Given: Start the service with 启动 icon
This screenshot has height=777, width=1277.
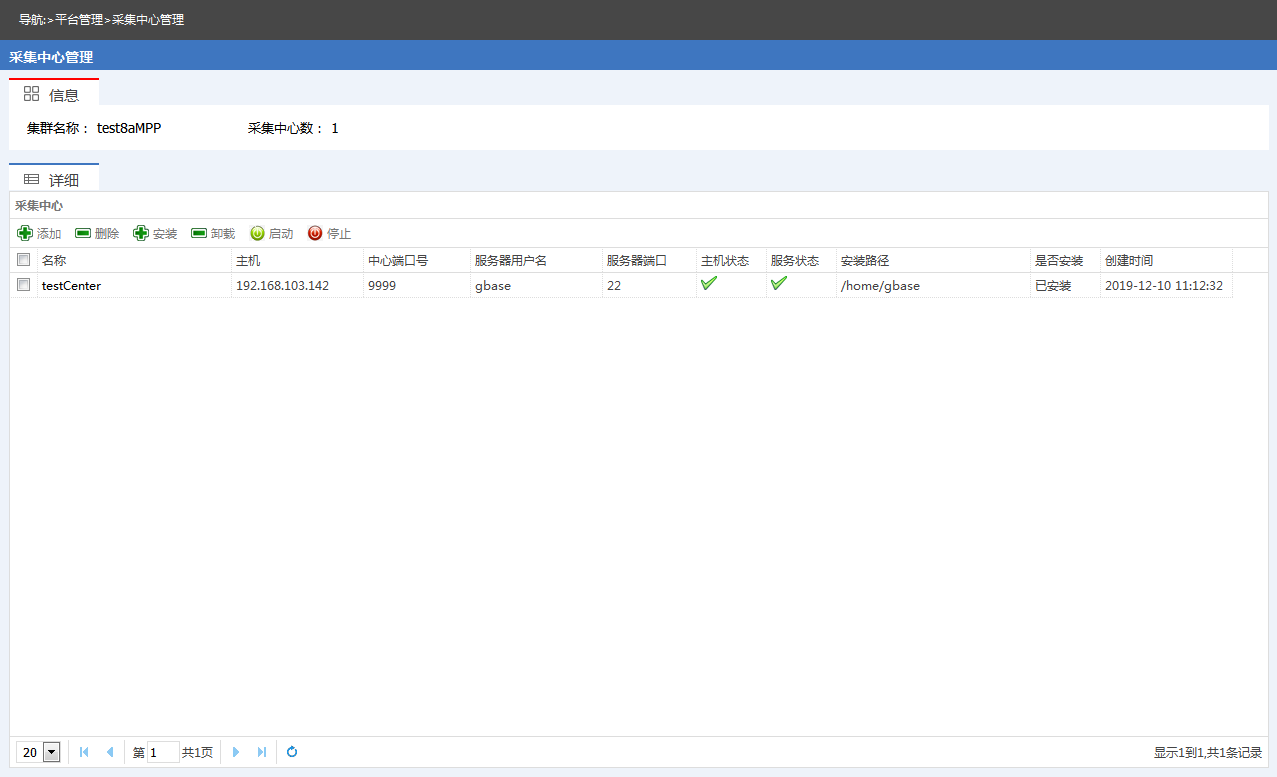Looking at the screenshot, I should [257, 233].
